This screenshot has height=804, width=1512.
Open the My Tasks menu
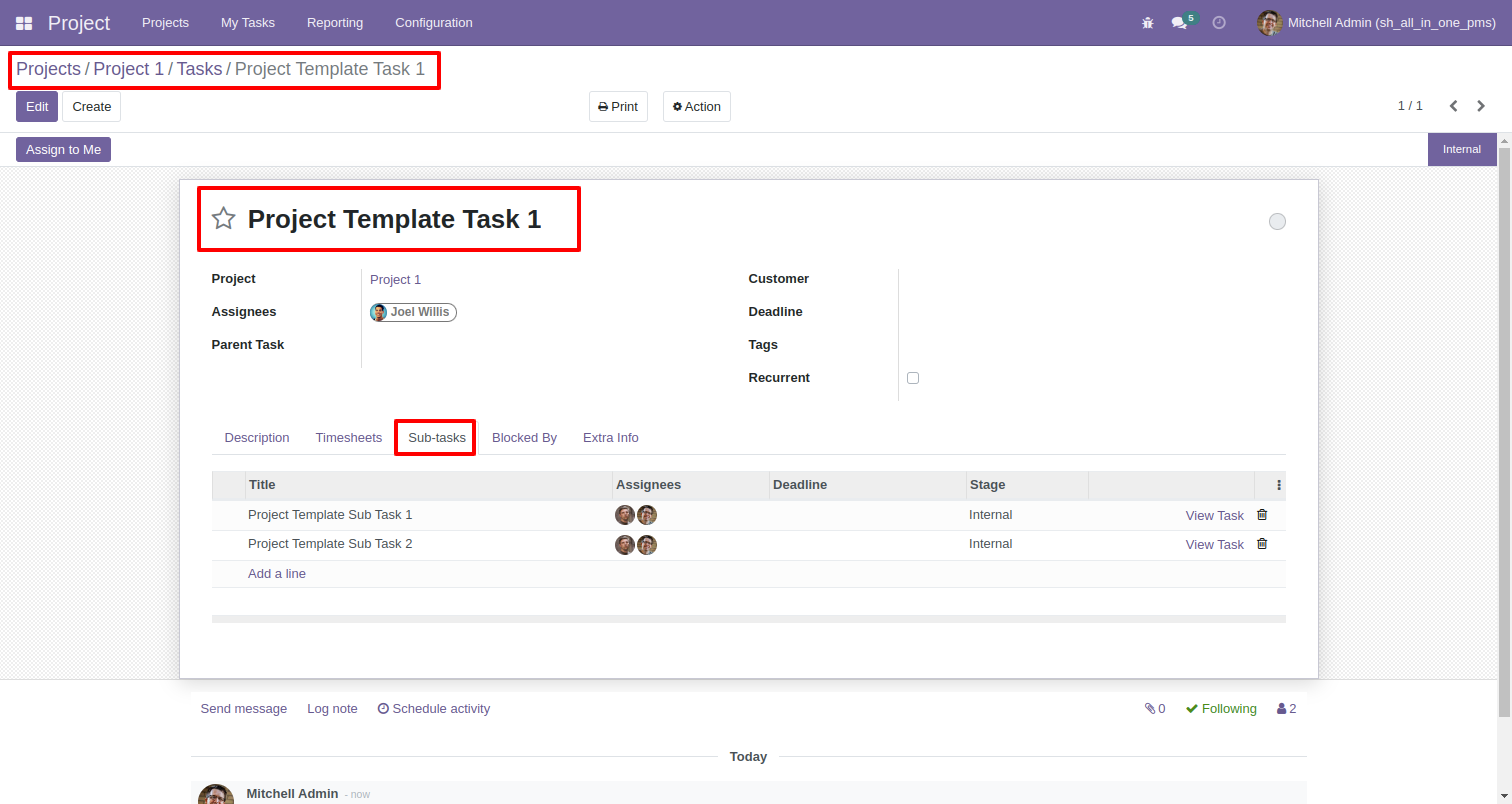248,22
